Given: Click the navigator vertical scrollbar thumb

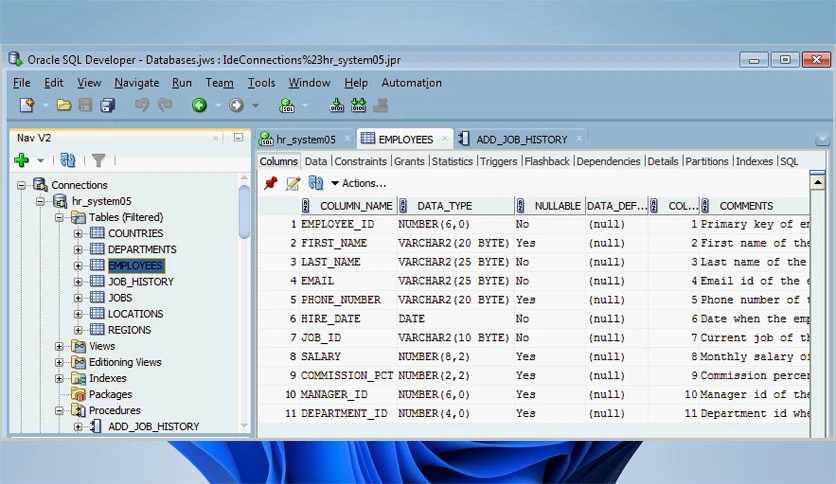Looking at the screenshot, I should click(x=244, y=211).
